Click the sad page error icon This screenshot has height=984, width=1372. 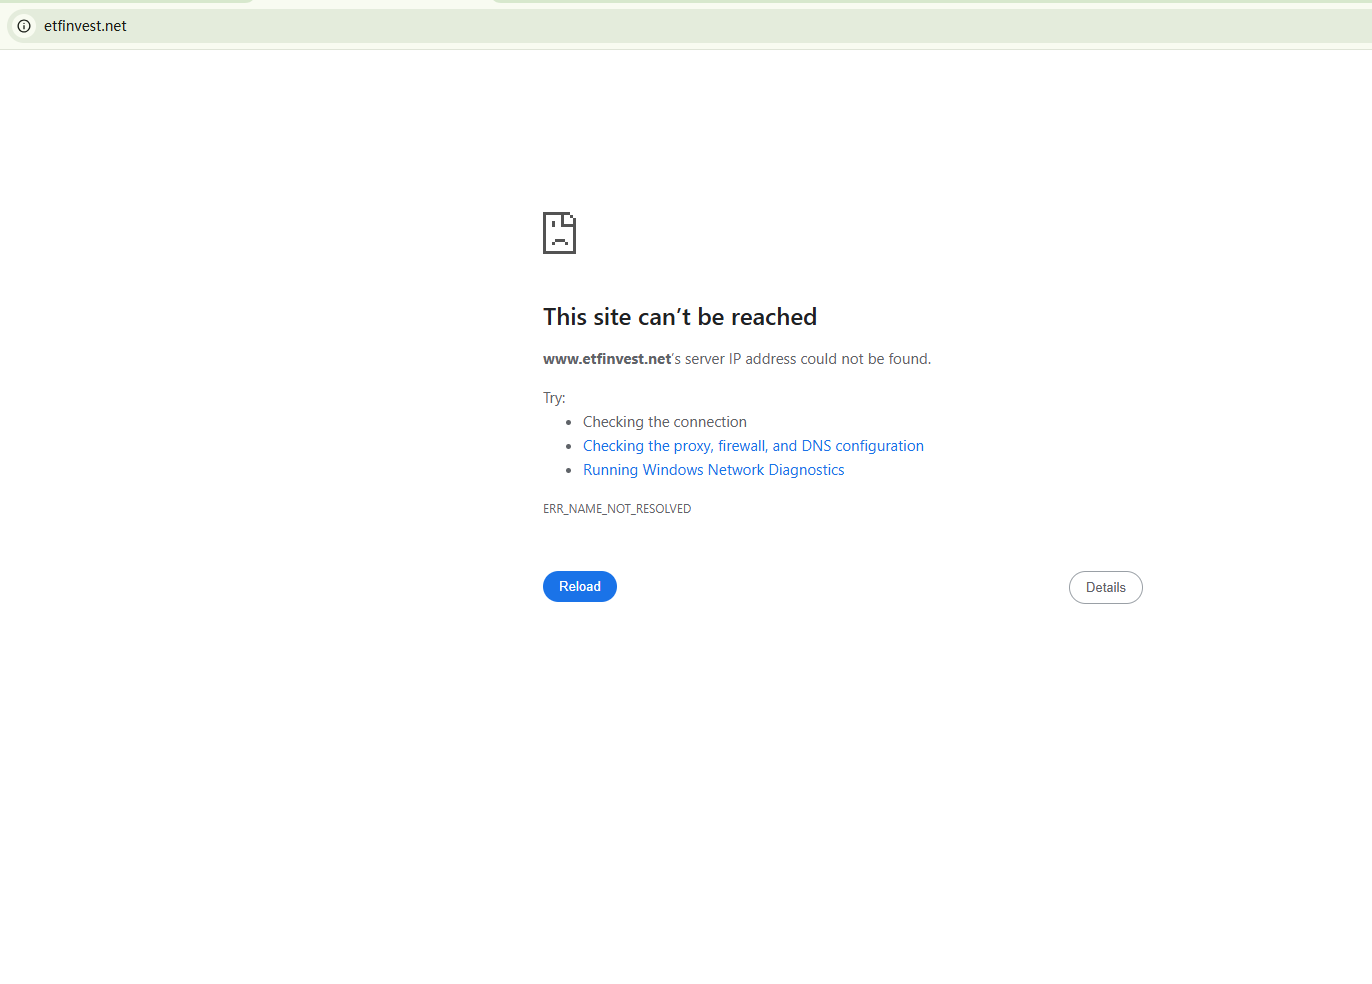tap(559, 233)
